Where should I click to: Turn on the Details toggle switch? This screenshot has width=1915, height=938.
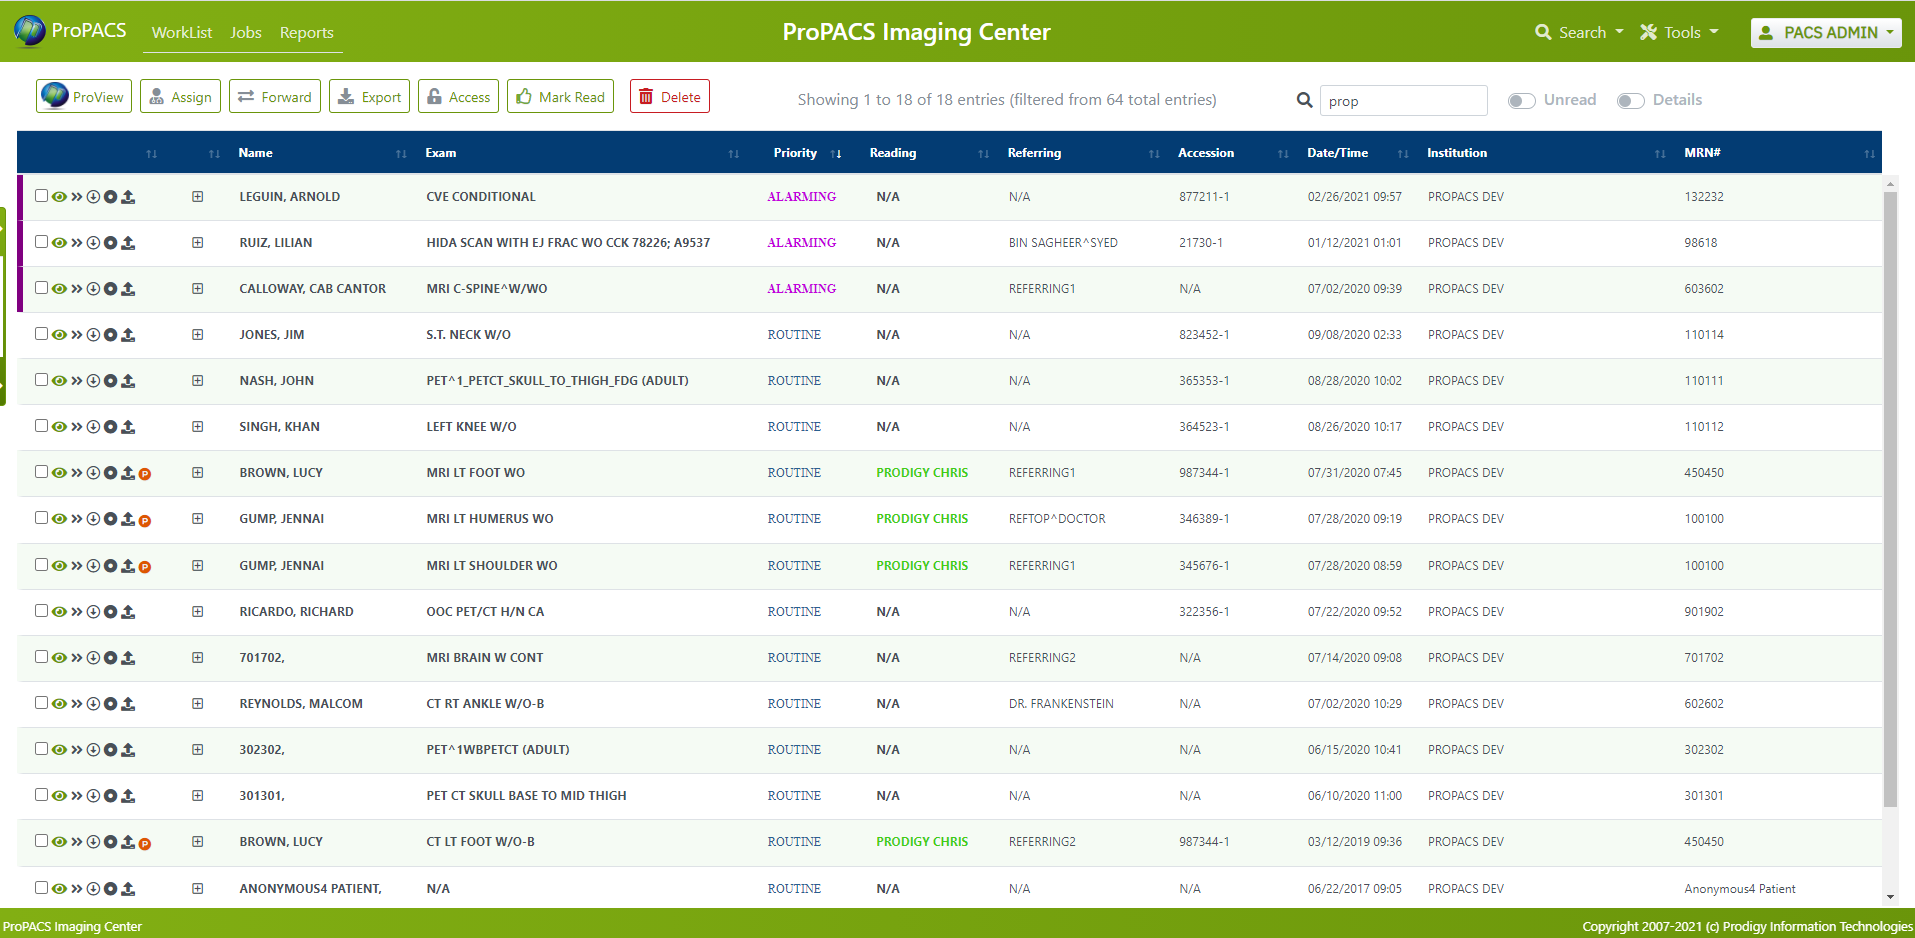click(1631, 101)
